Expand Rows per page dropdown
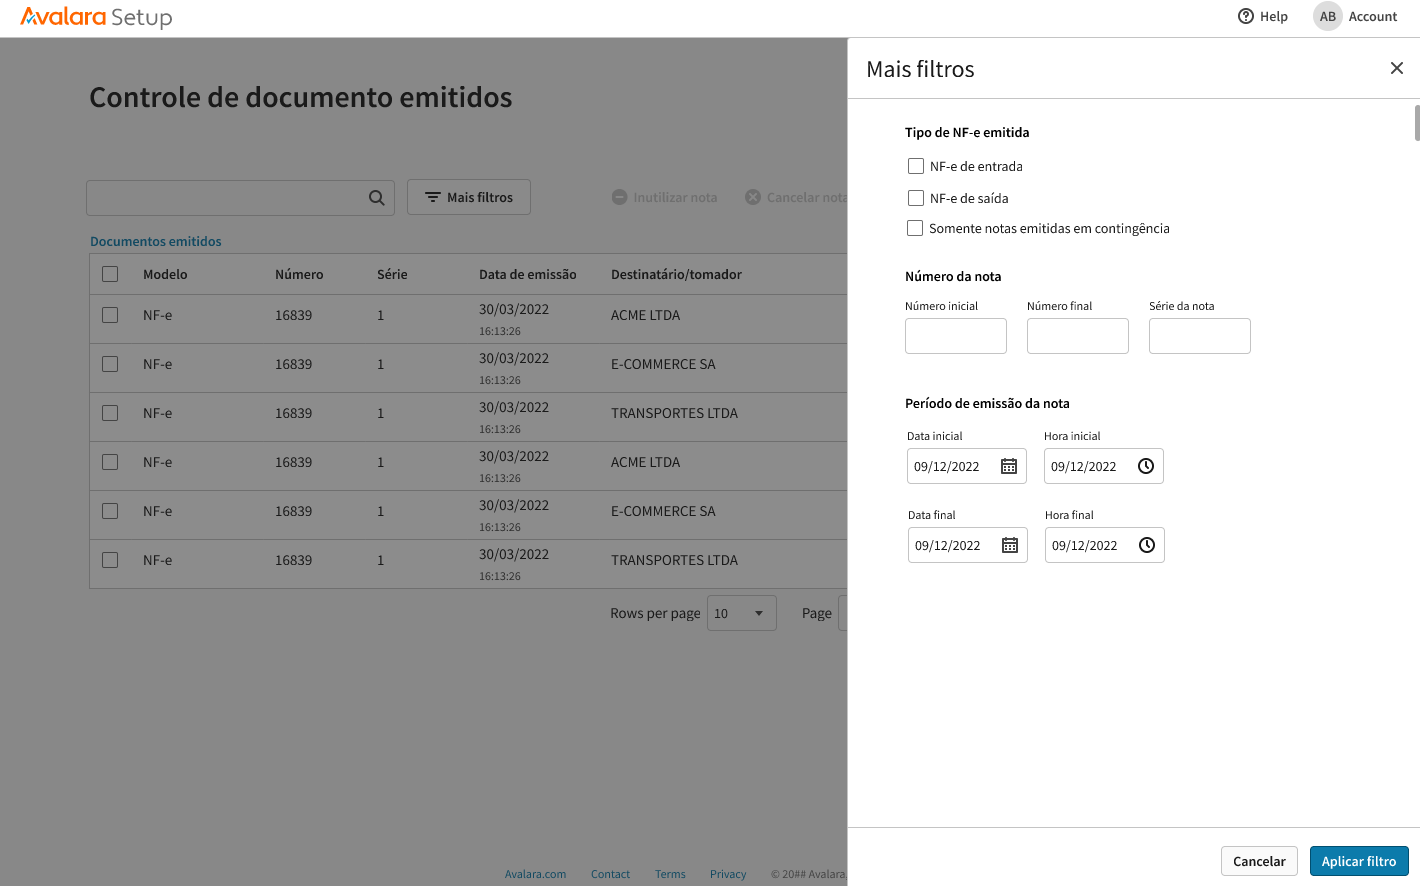Image resolution: width=1420 pixels, height=886 pixels. point(741,613)
